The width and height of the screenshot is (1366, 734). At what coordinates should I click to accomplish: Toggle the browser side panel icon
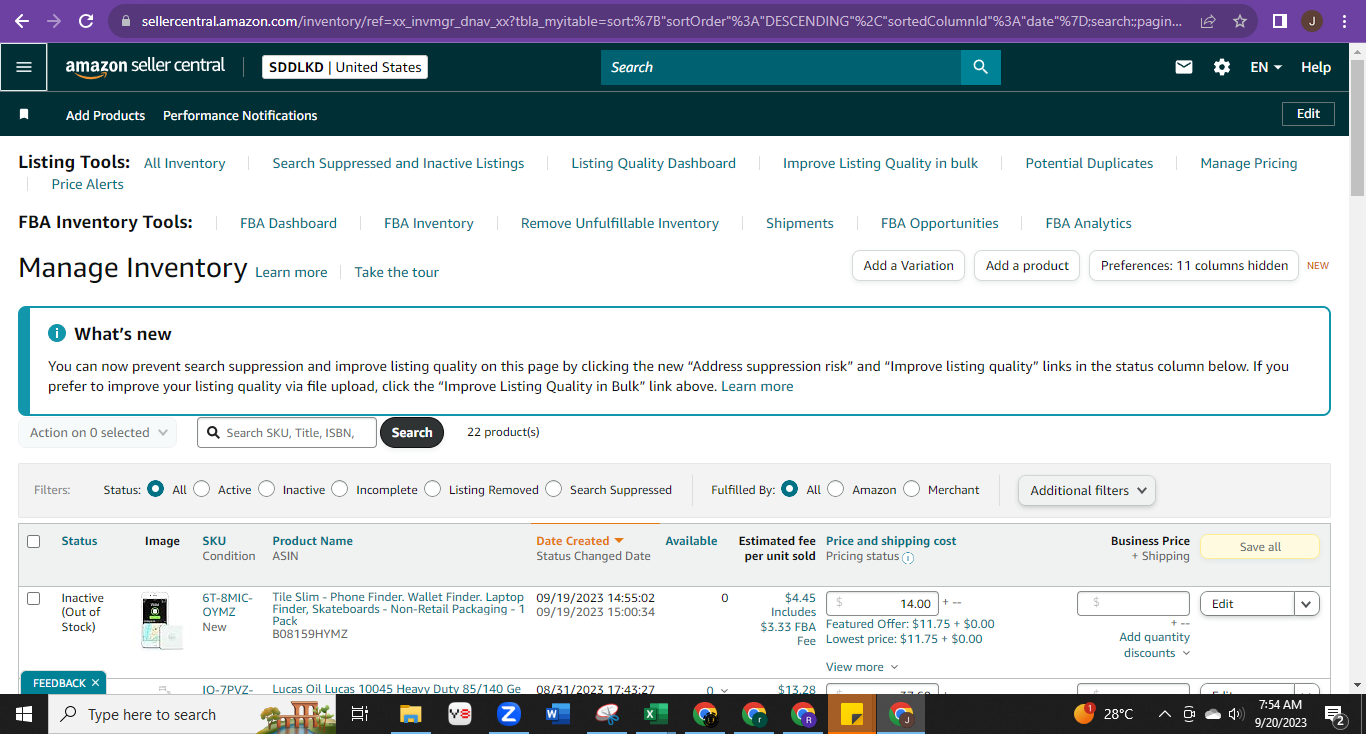[1279, 20]
